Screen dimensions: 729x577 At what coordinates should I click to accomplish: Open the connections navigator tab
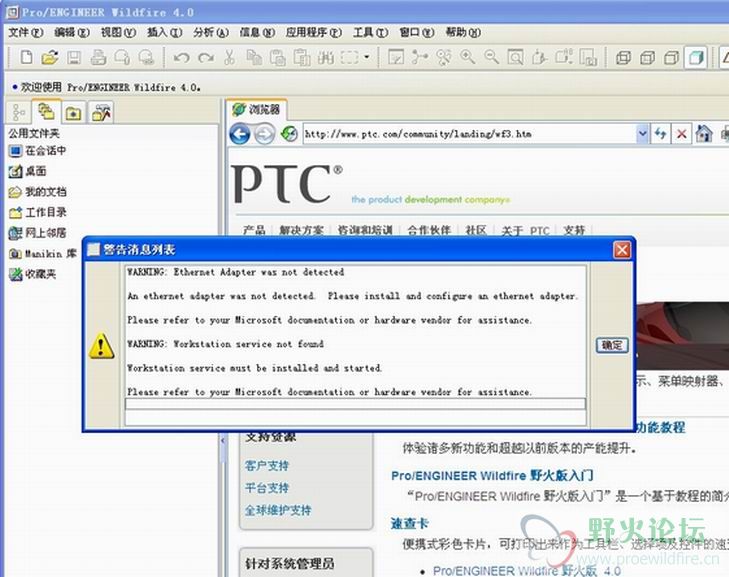pos(101,113)
